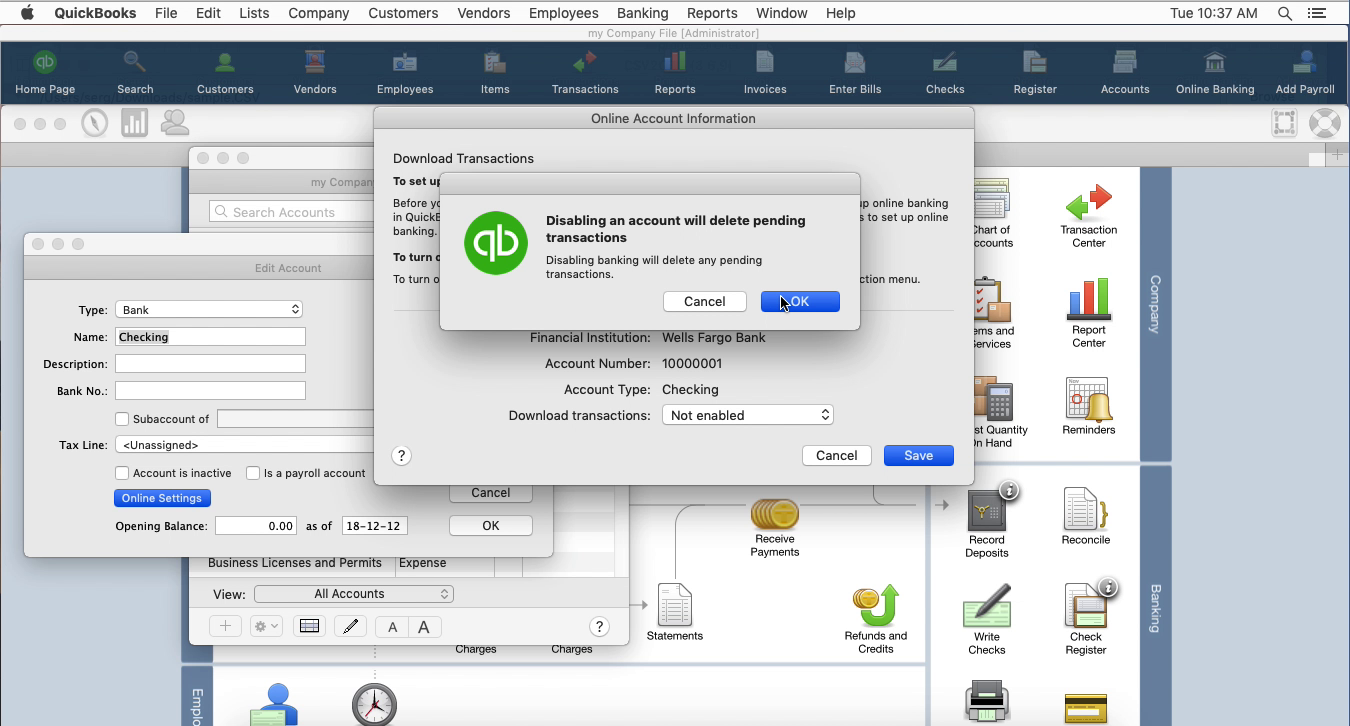Viewport: 1350px width, 726px height.
Task: Open Customers center toolbar icon
Action: pos(225,73)
